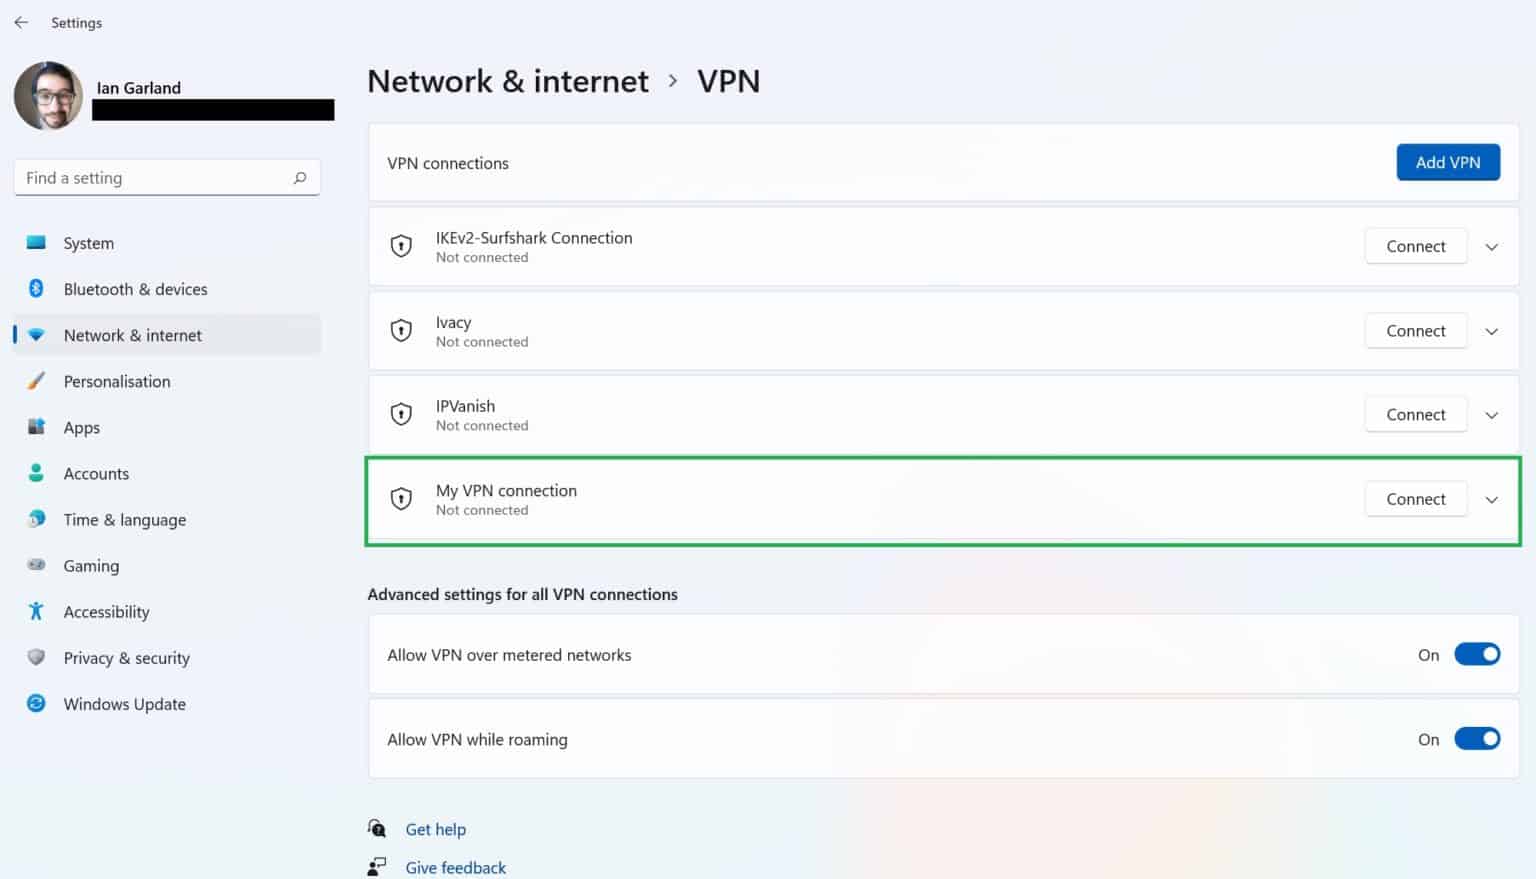Click Ian Garland's profile picture

pyautogui.click(x=48, y=96)
